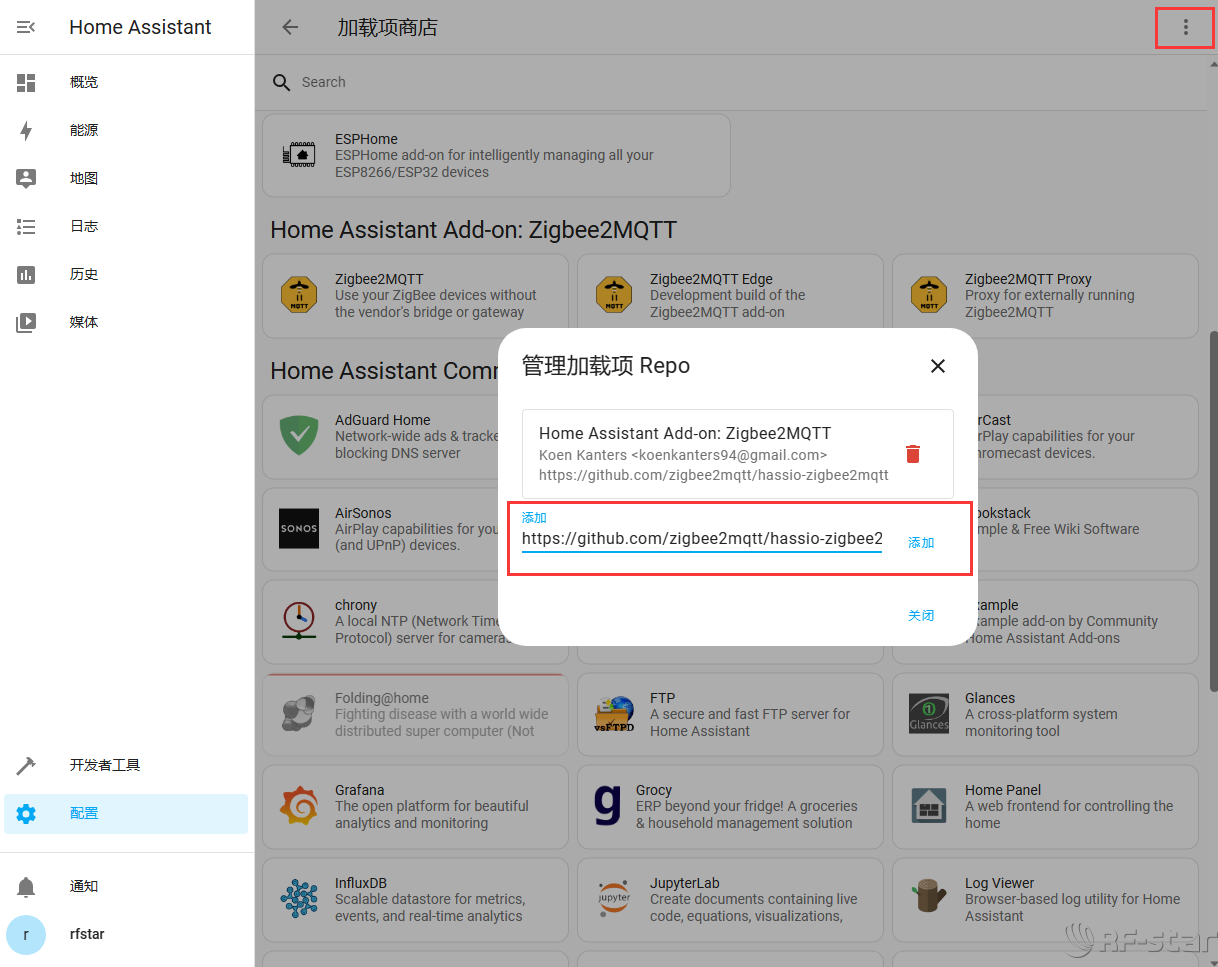Open 能源 energy page in sidebar
Viewport: 1218px width, 967px height.
84,131
